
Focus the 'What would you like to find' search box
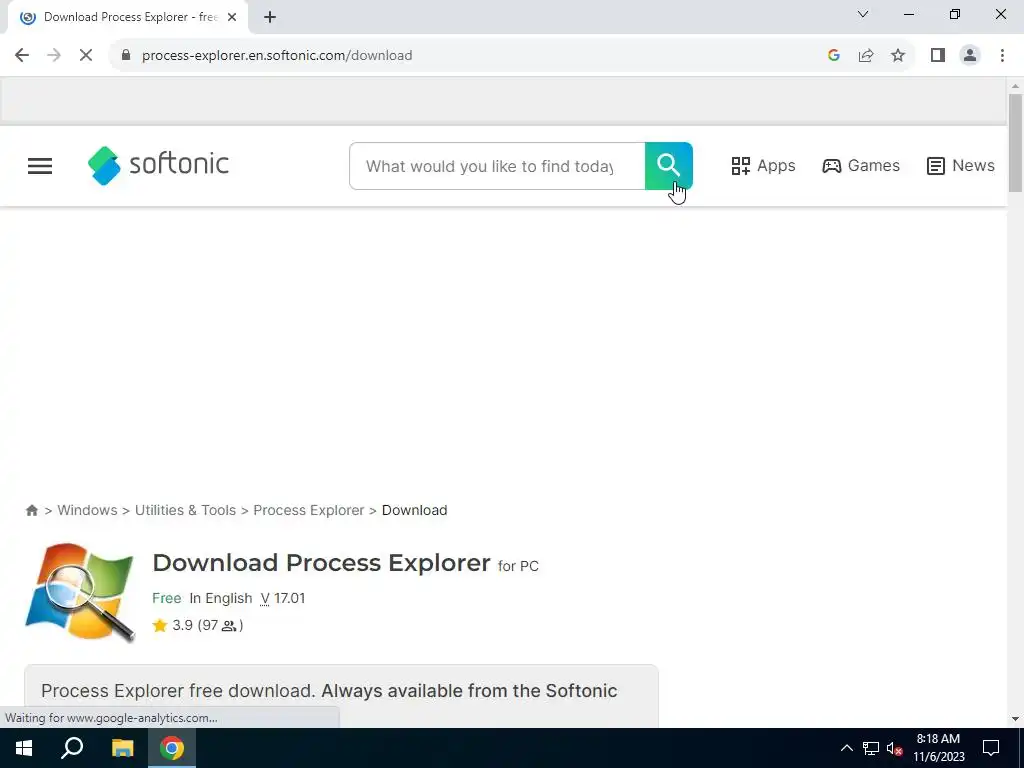pos(497,166)
